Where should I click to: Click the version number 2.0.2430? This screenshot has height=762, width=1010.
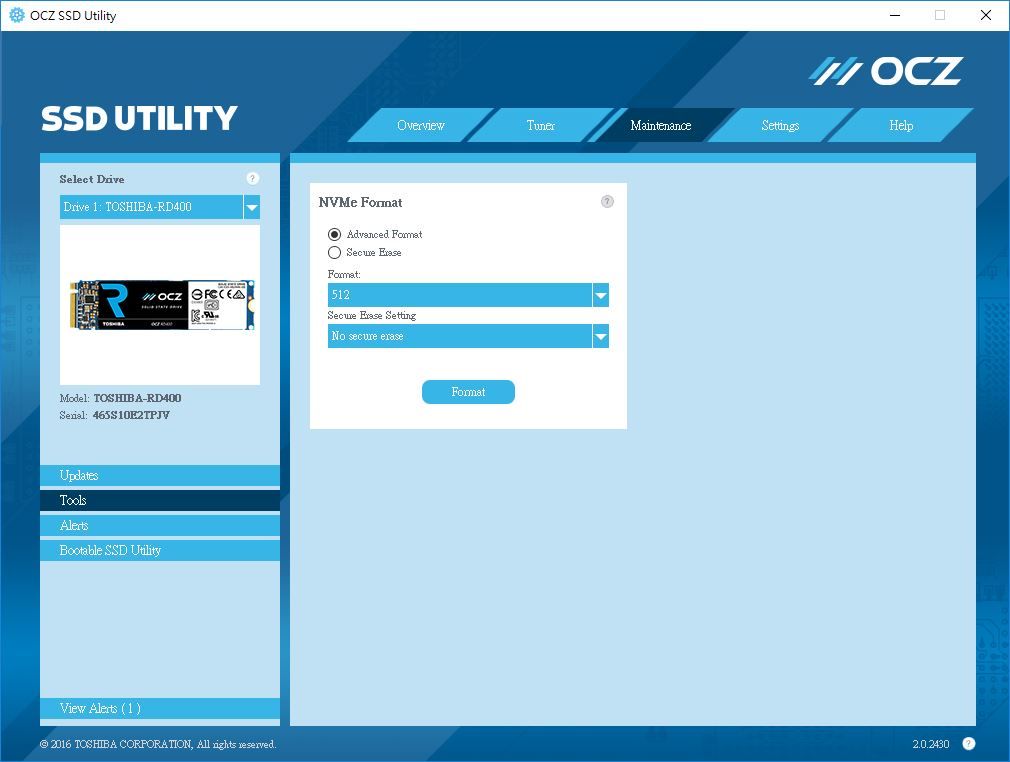(931, 744)
